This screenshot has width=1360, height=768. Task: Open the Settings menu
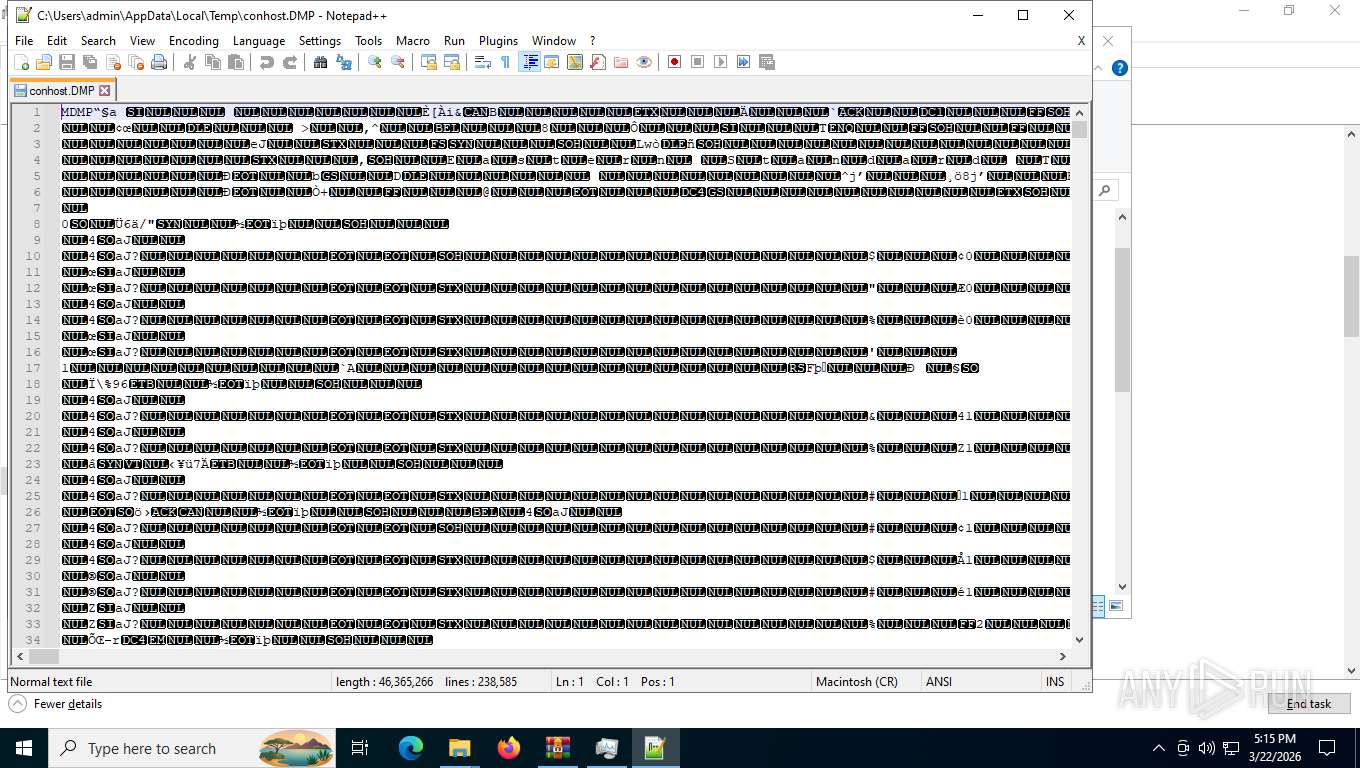320,41
